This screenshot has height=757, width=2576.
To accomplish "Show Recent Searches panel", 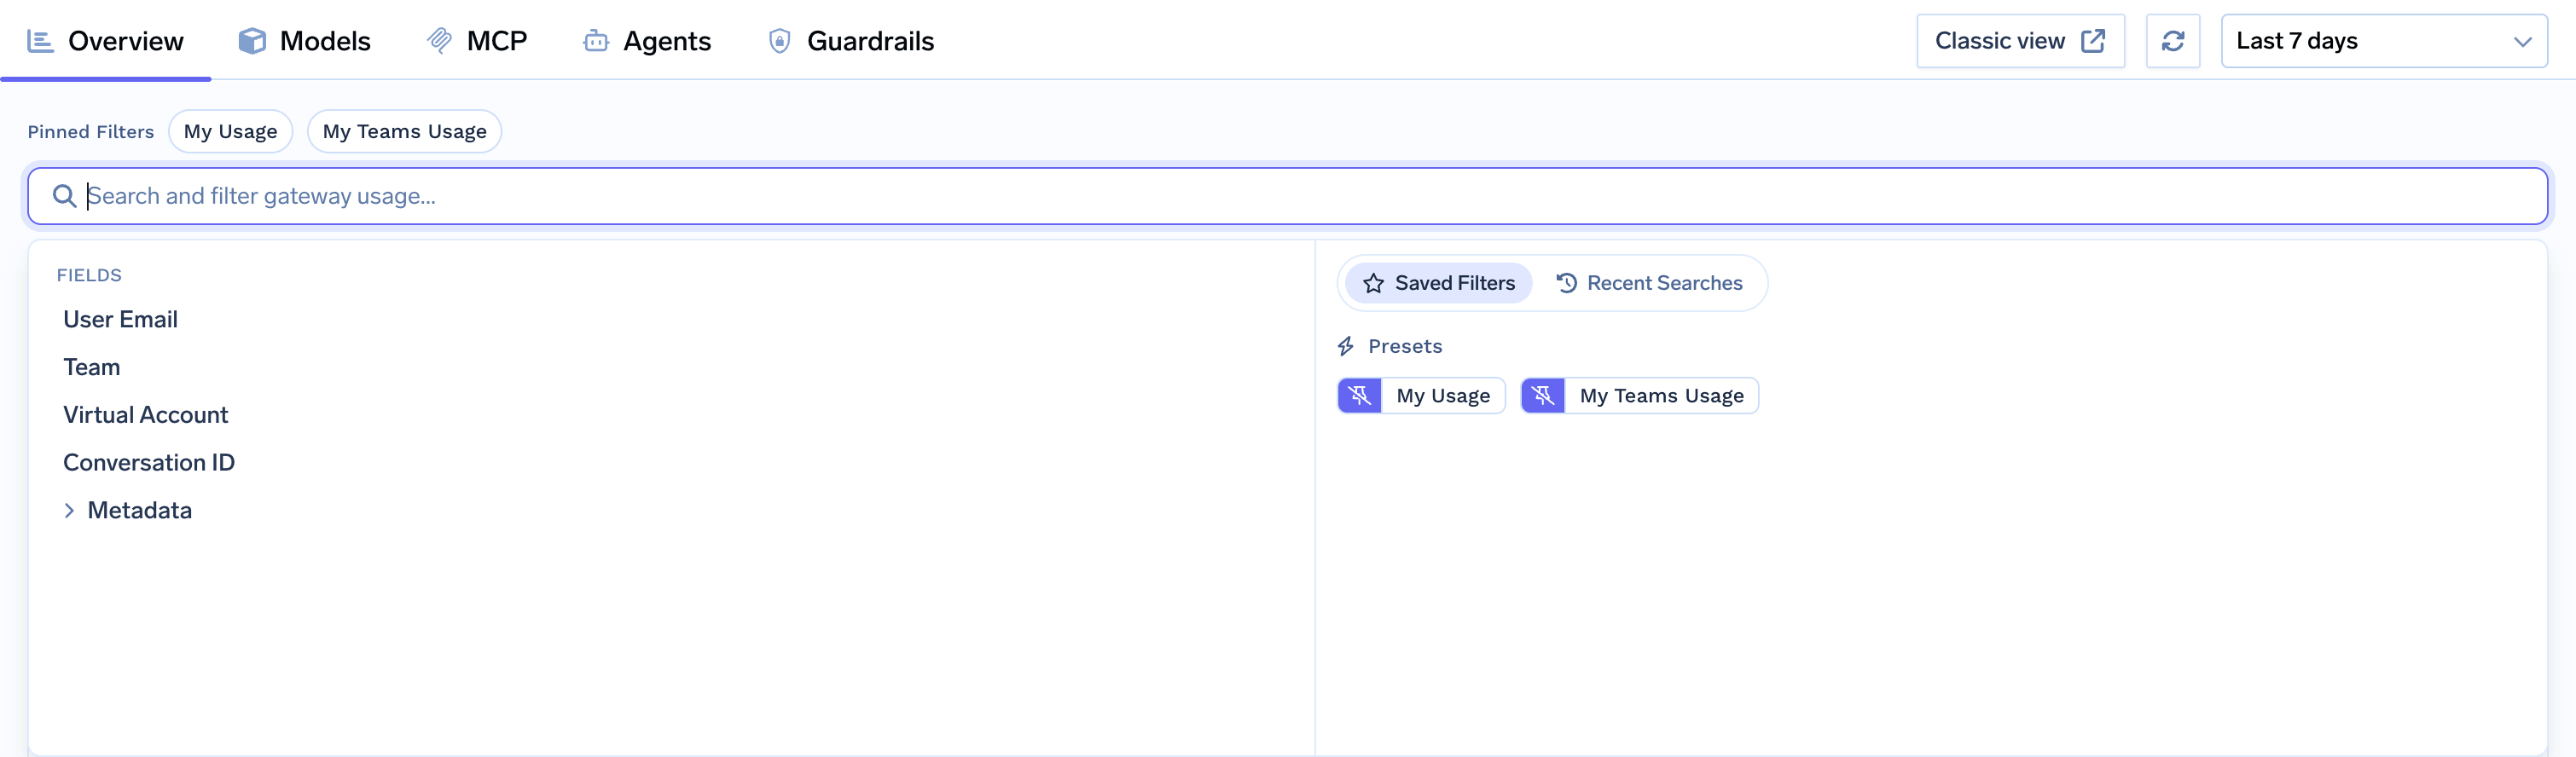I will point(1649,284).
